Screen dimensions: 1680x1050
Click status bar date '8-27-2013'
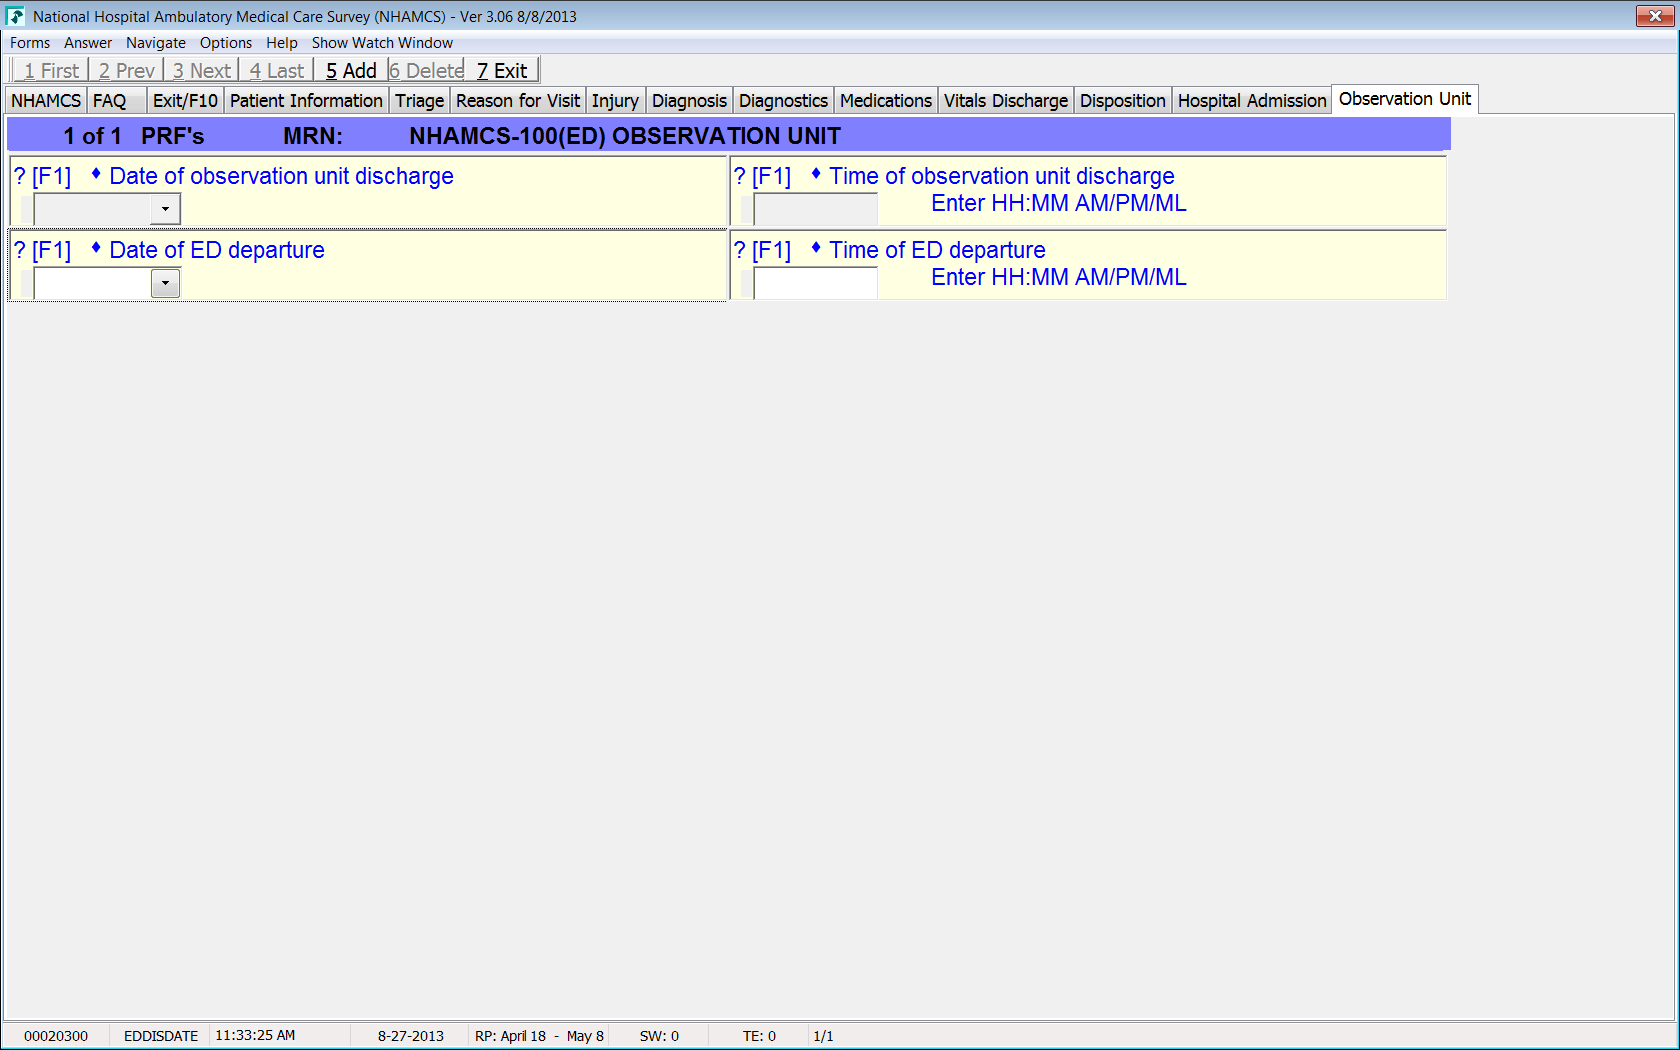coord(411,1036)
